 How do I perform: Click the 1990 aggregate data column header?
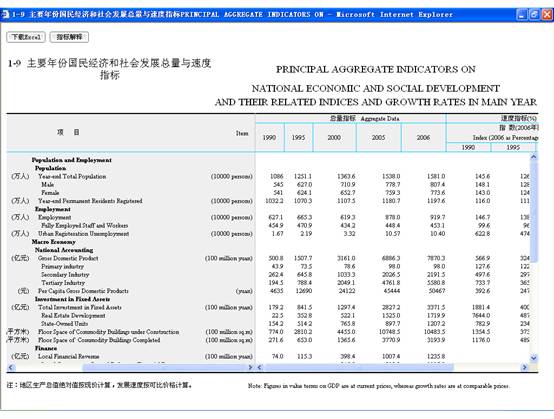coord(270,137)
